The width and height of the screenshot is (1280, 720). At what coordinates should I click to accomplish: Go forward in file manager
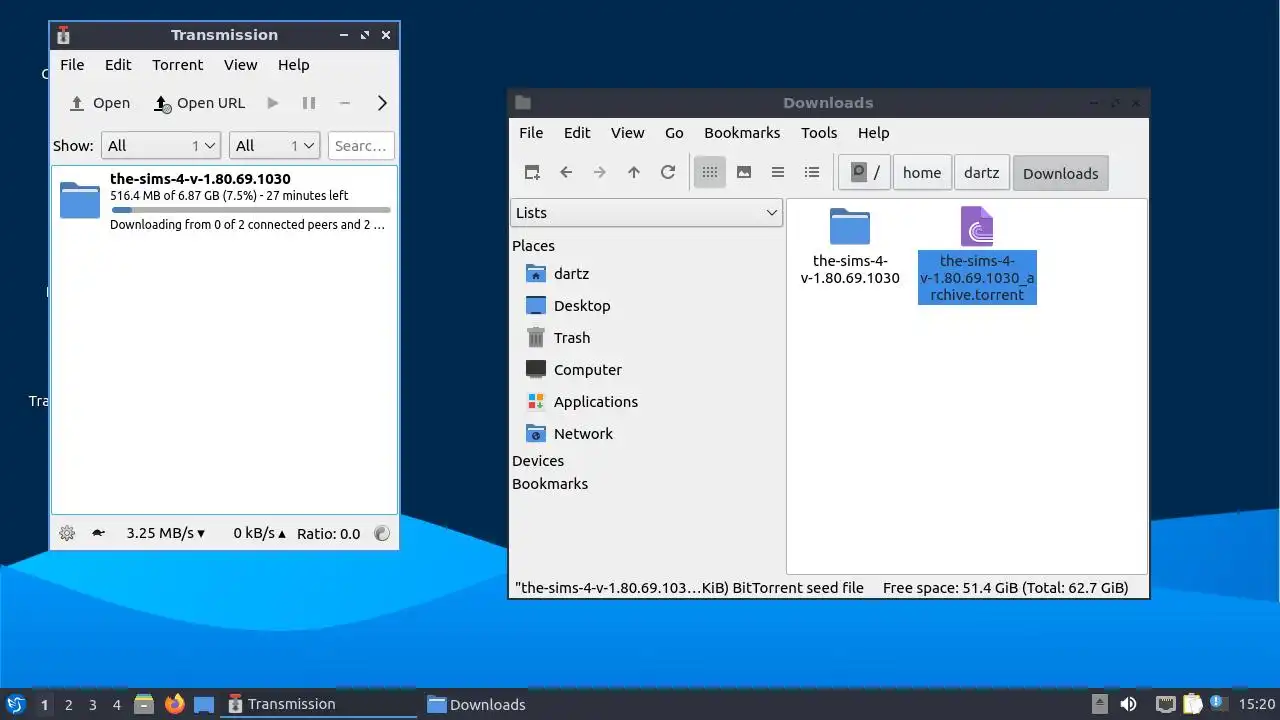click(x=600, y=172)
